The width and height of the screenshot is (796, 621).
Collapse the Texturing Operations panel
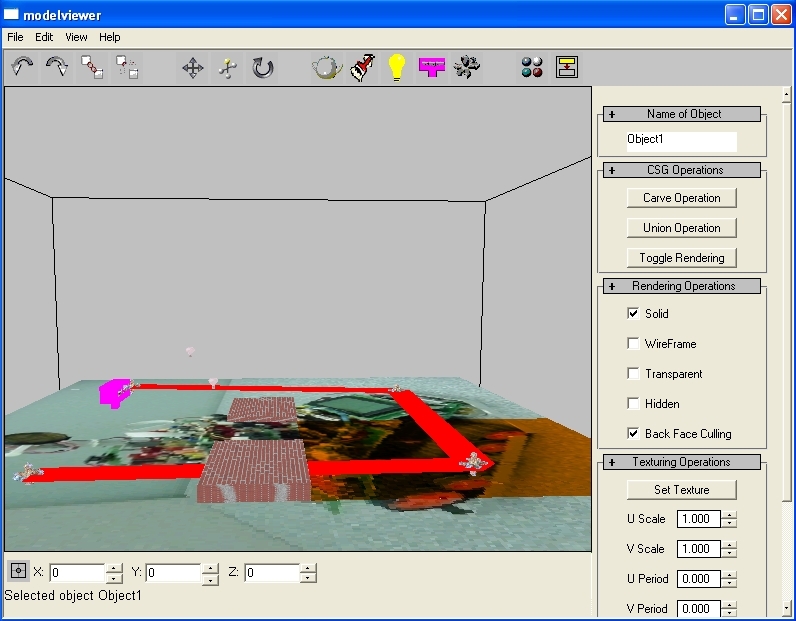click(612, 462)
